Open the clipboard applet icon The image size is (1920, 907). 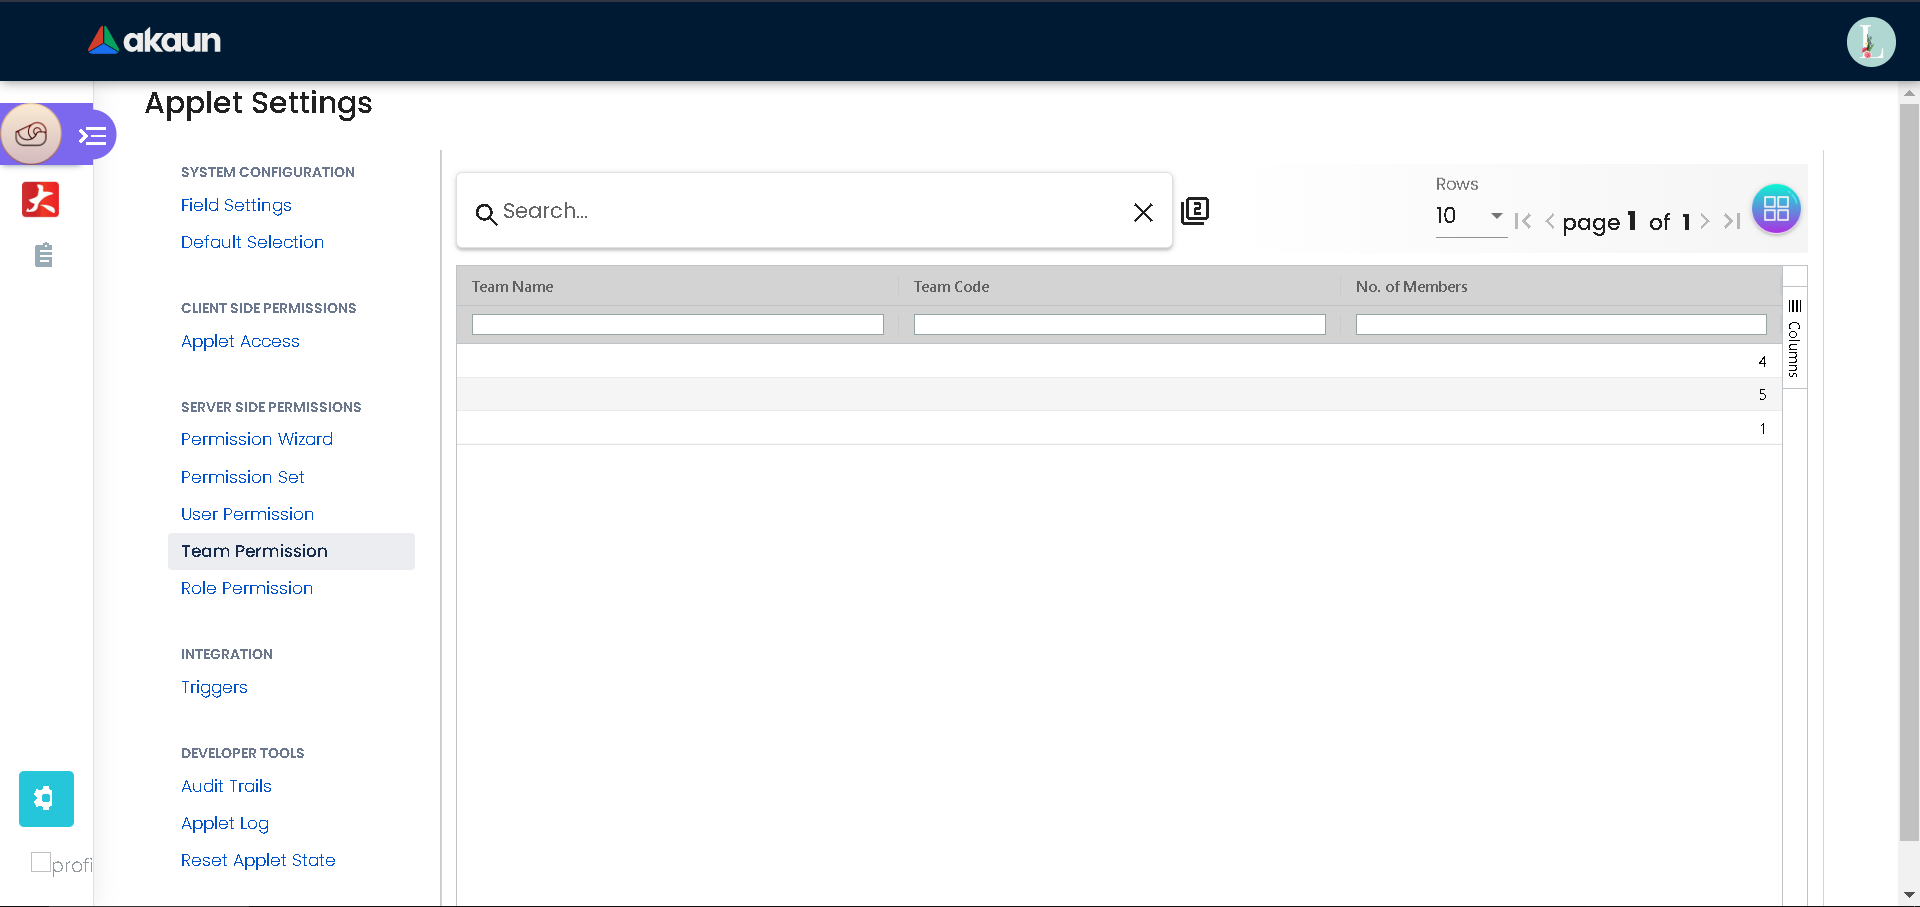pos(43,255)
